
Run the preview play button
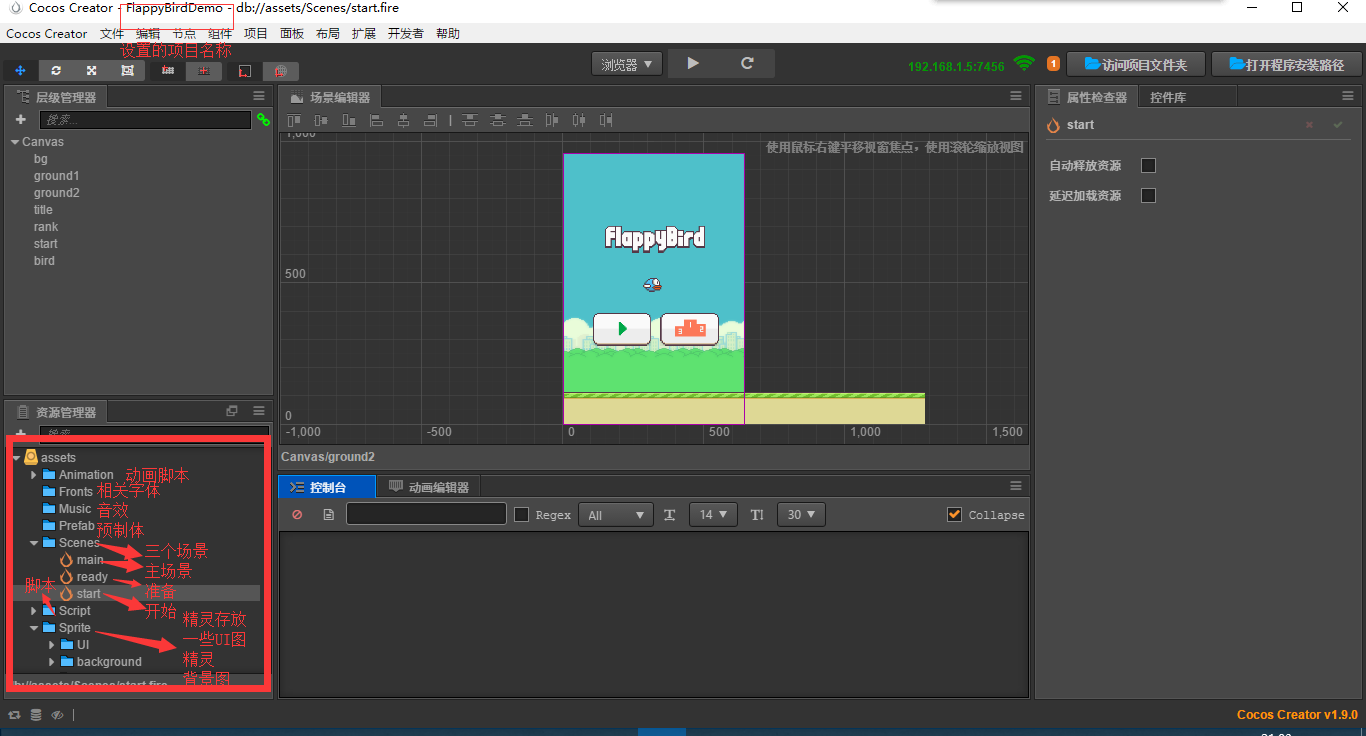point(694,63)
